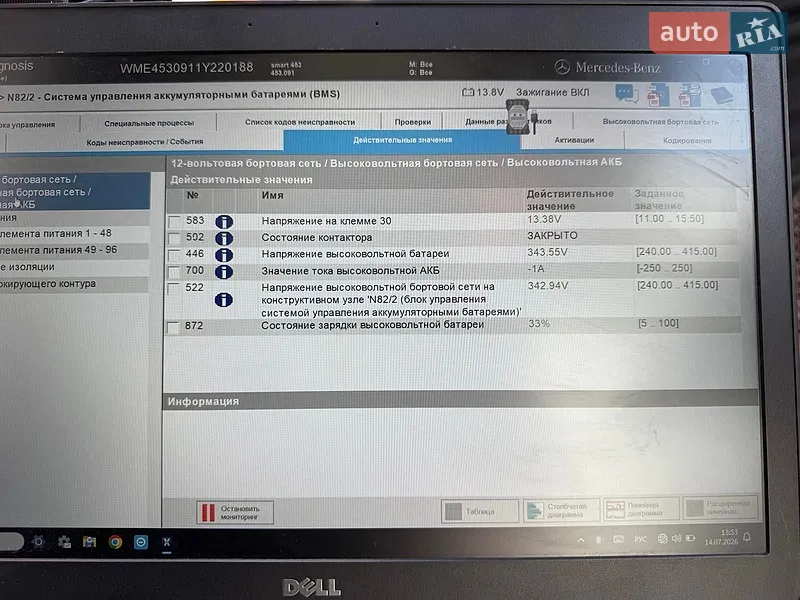
Task: Open the chat messages icon in toolbar
Action: click(x=627, y=94)
